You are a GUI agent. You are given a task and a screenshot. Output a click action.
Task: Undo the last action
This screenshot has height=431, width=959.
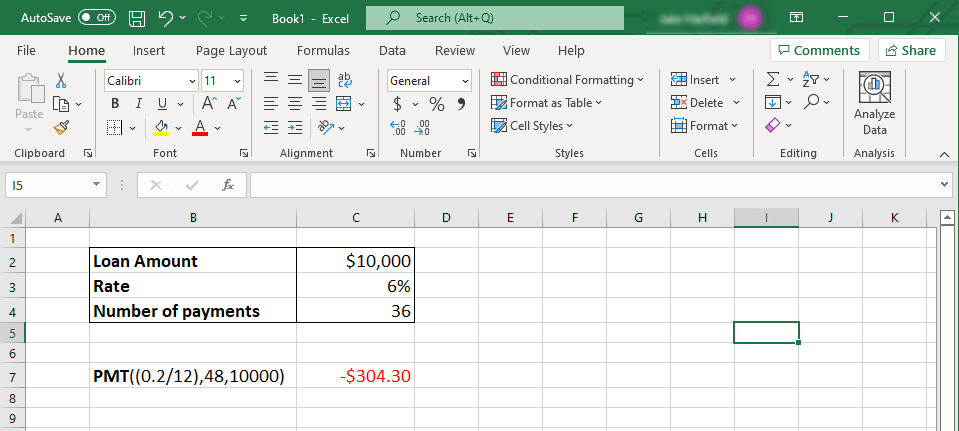(166, 18)
